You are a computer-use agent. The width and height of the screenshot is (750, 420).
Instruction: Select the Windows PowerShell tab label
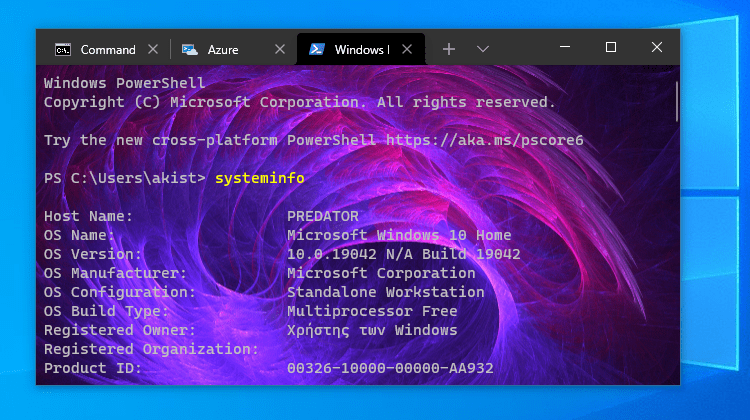361,49
